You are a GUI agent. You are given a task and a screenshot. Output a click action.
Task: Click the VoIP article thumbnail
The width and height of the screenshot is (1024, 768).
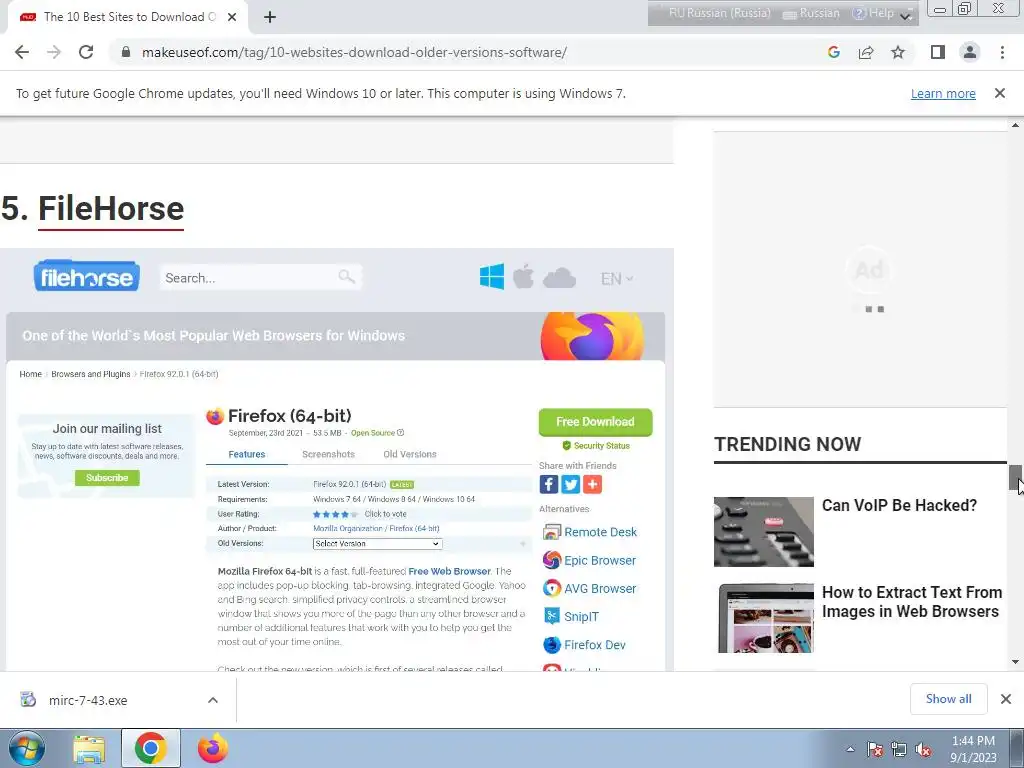pyautogui.click(x=763, y=532)
